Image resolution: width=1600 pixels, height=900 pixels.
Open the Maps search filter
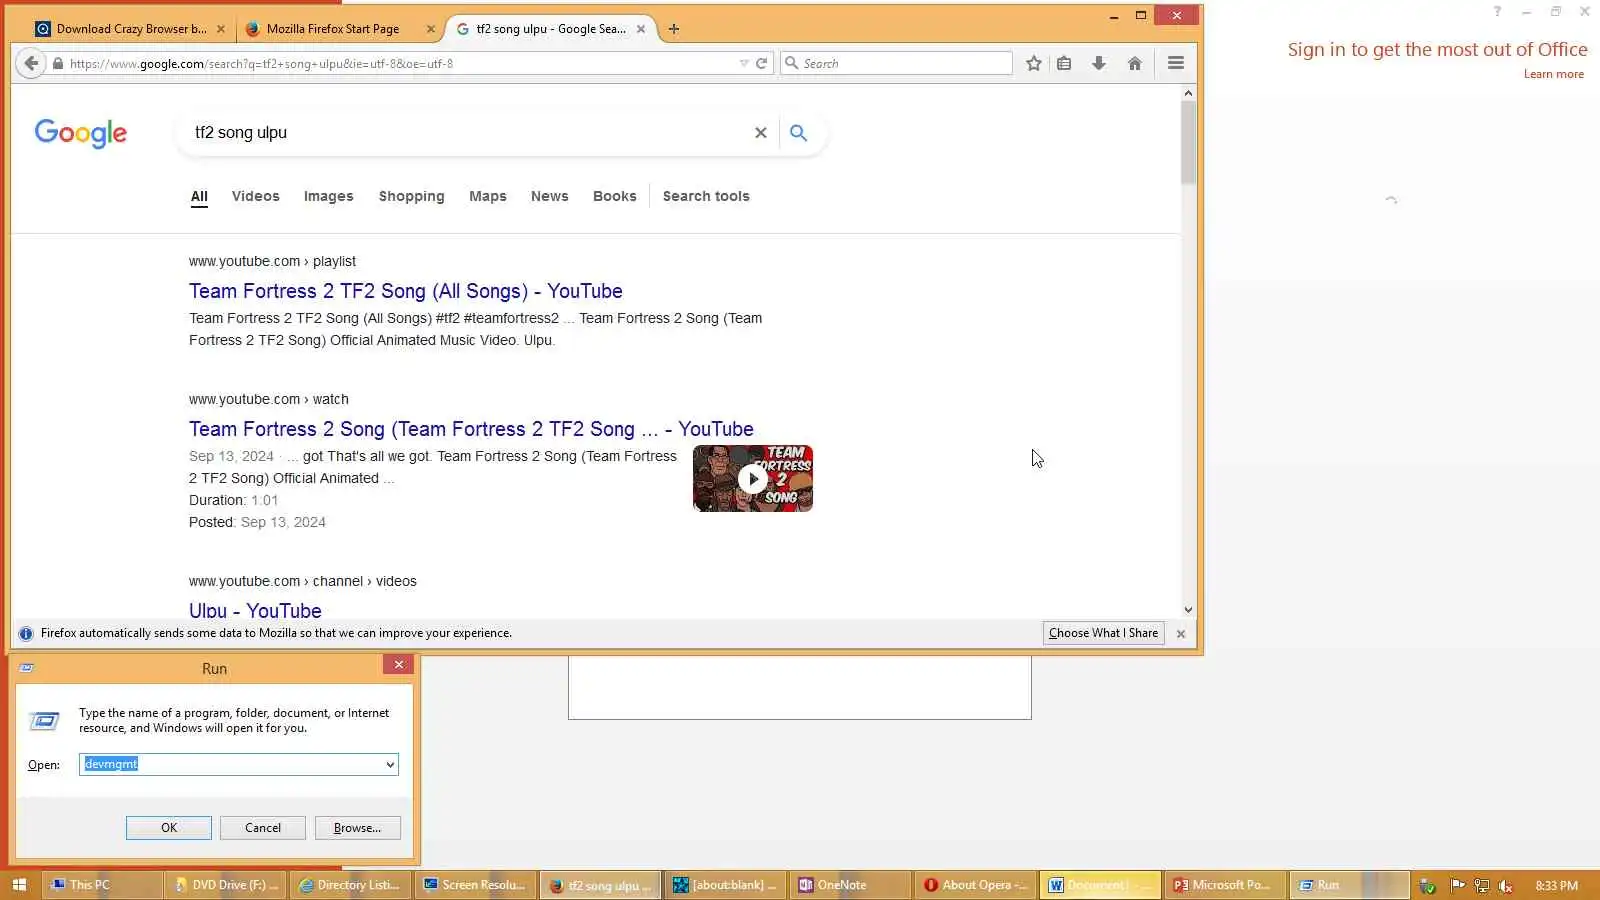(x=488, y=196)
